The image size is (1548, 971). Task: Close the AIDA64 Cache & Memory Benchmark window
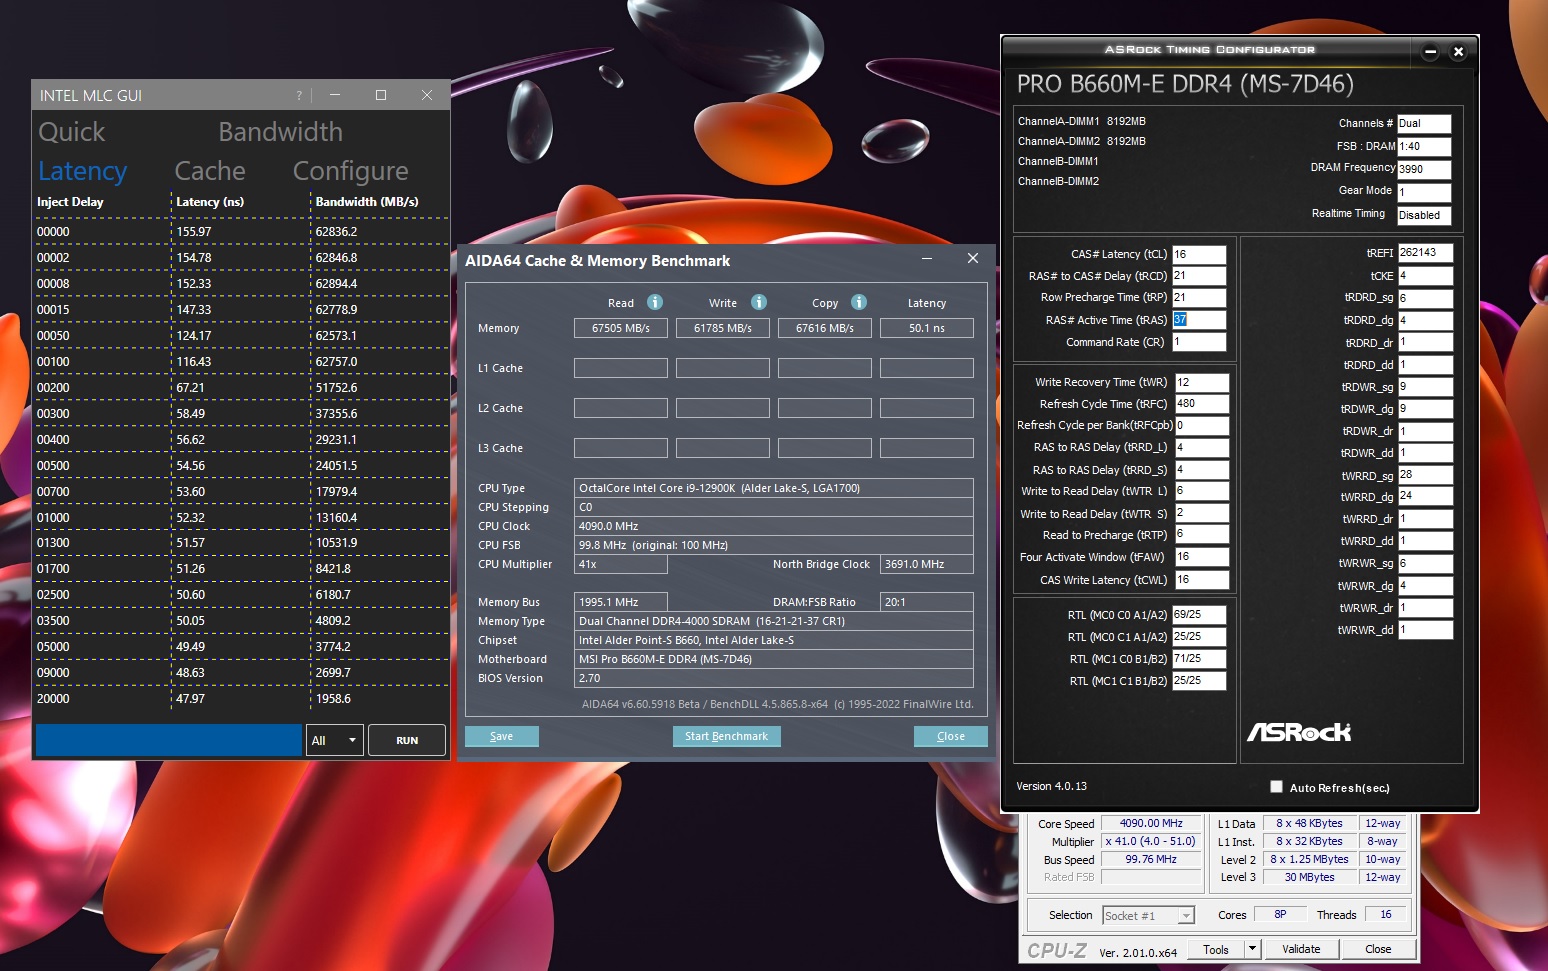[972, 259]
